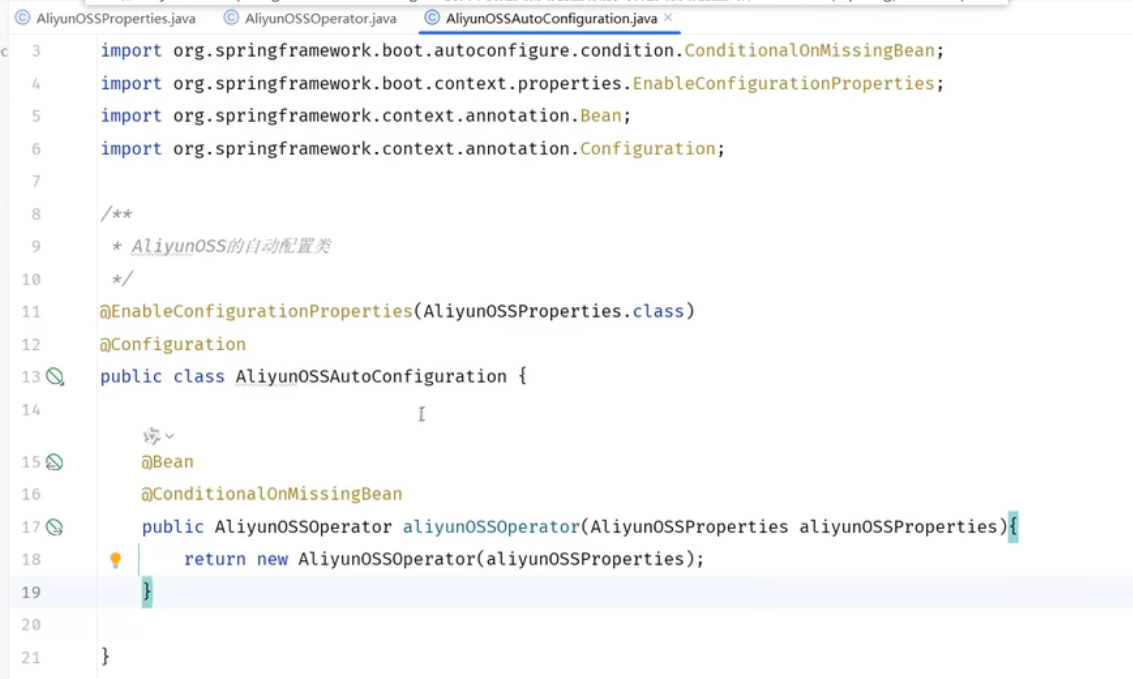Click the final closing brace on line 21
This screenshot has height=679, width=1133.
105,656
